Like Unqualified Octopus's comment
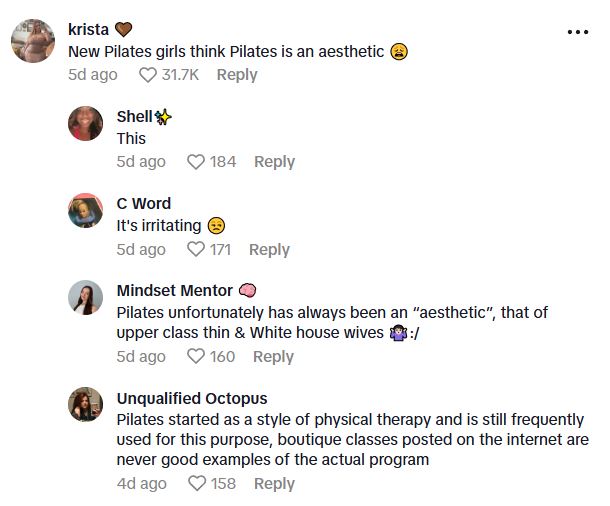 coord(196,484)
